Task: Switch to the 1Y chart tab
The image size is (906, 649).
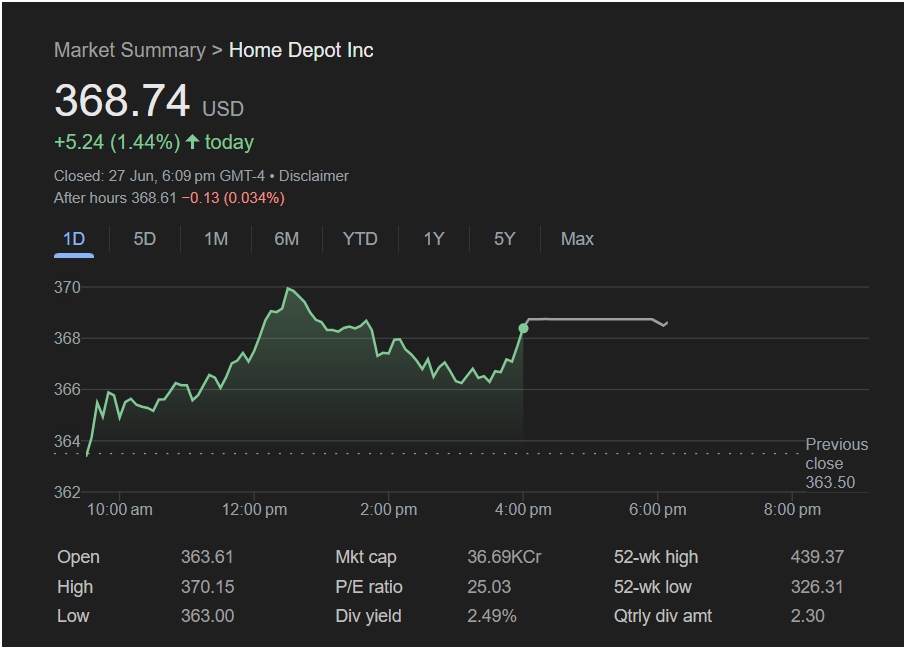Action: pos(434,239)
